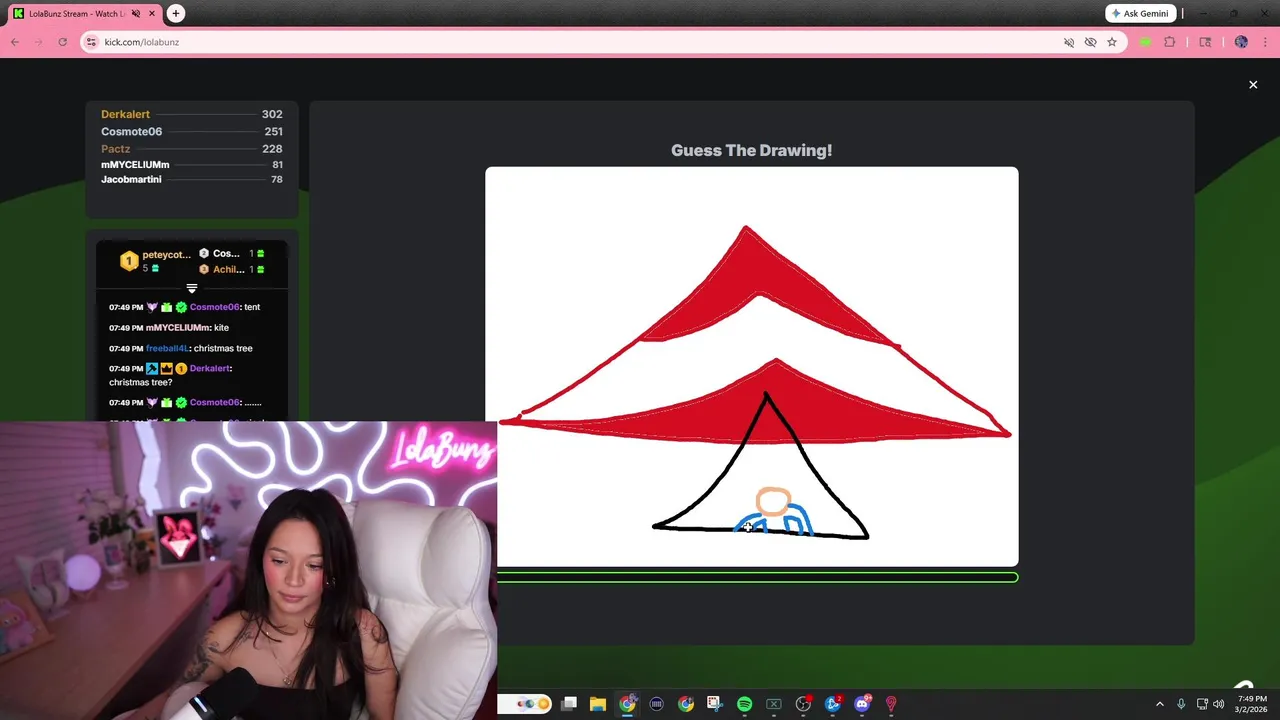Toggle the crossed-eye tracking protection icon

[x=1091, y=42]
